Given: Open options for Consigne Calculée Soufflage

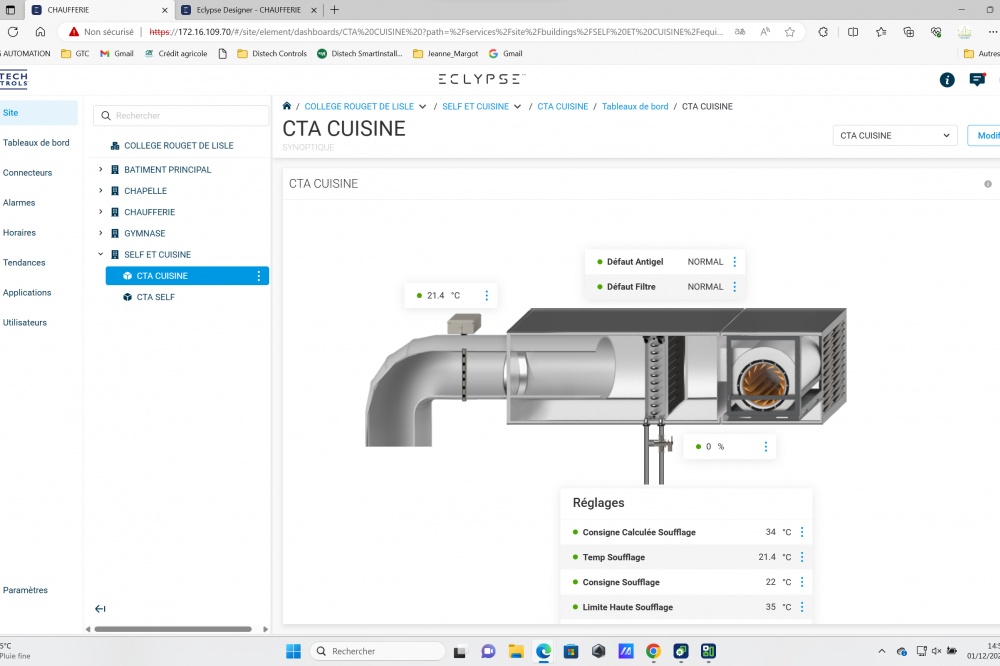Looking at the screenshot, I should pyautogui.click(x=802, y=532).
